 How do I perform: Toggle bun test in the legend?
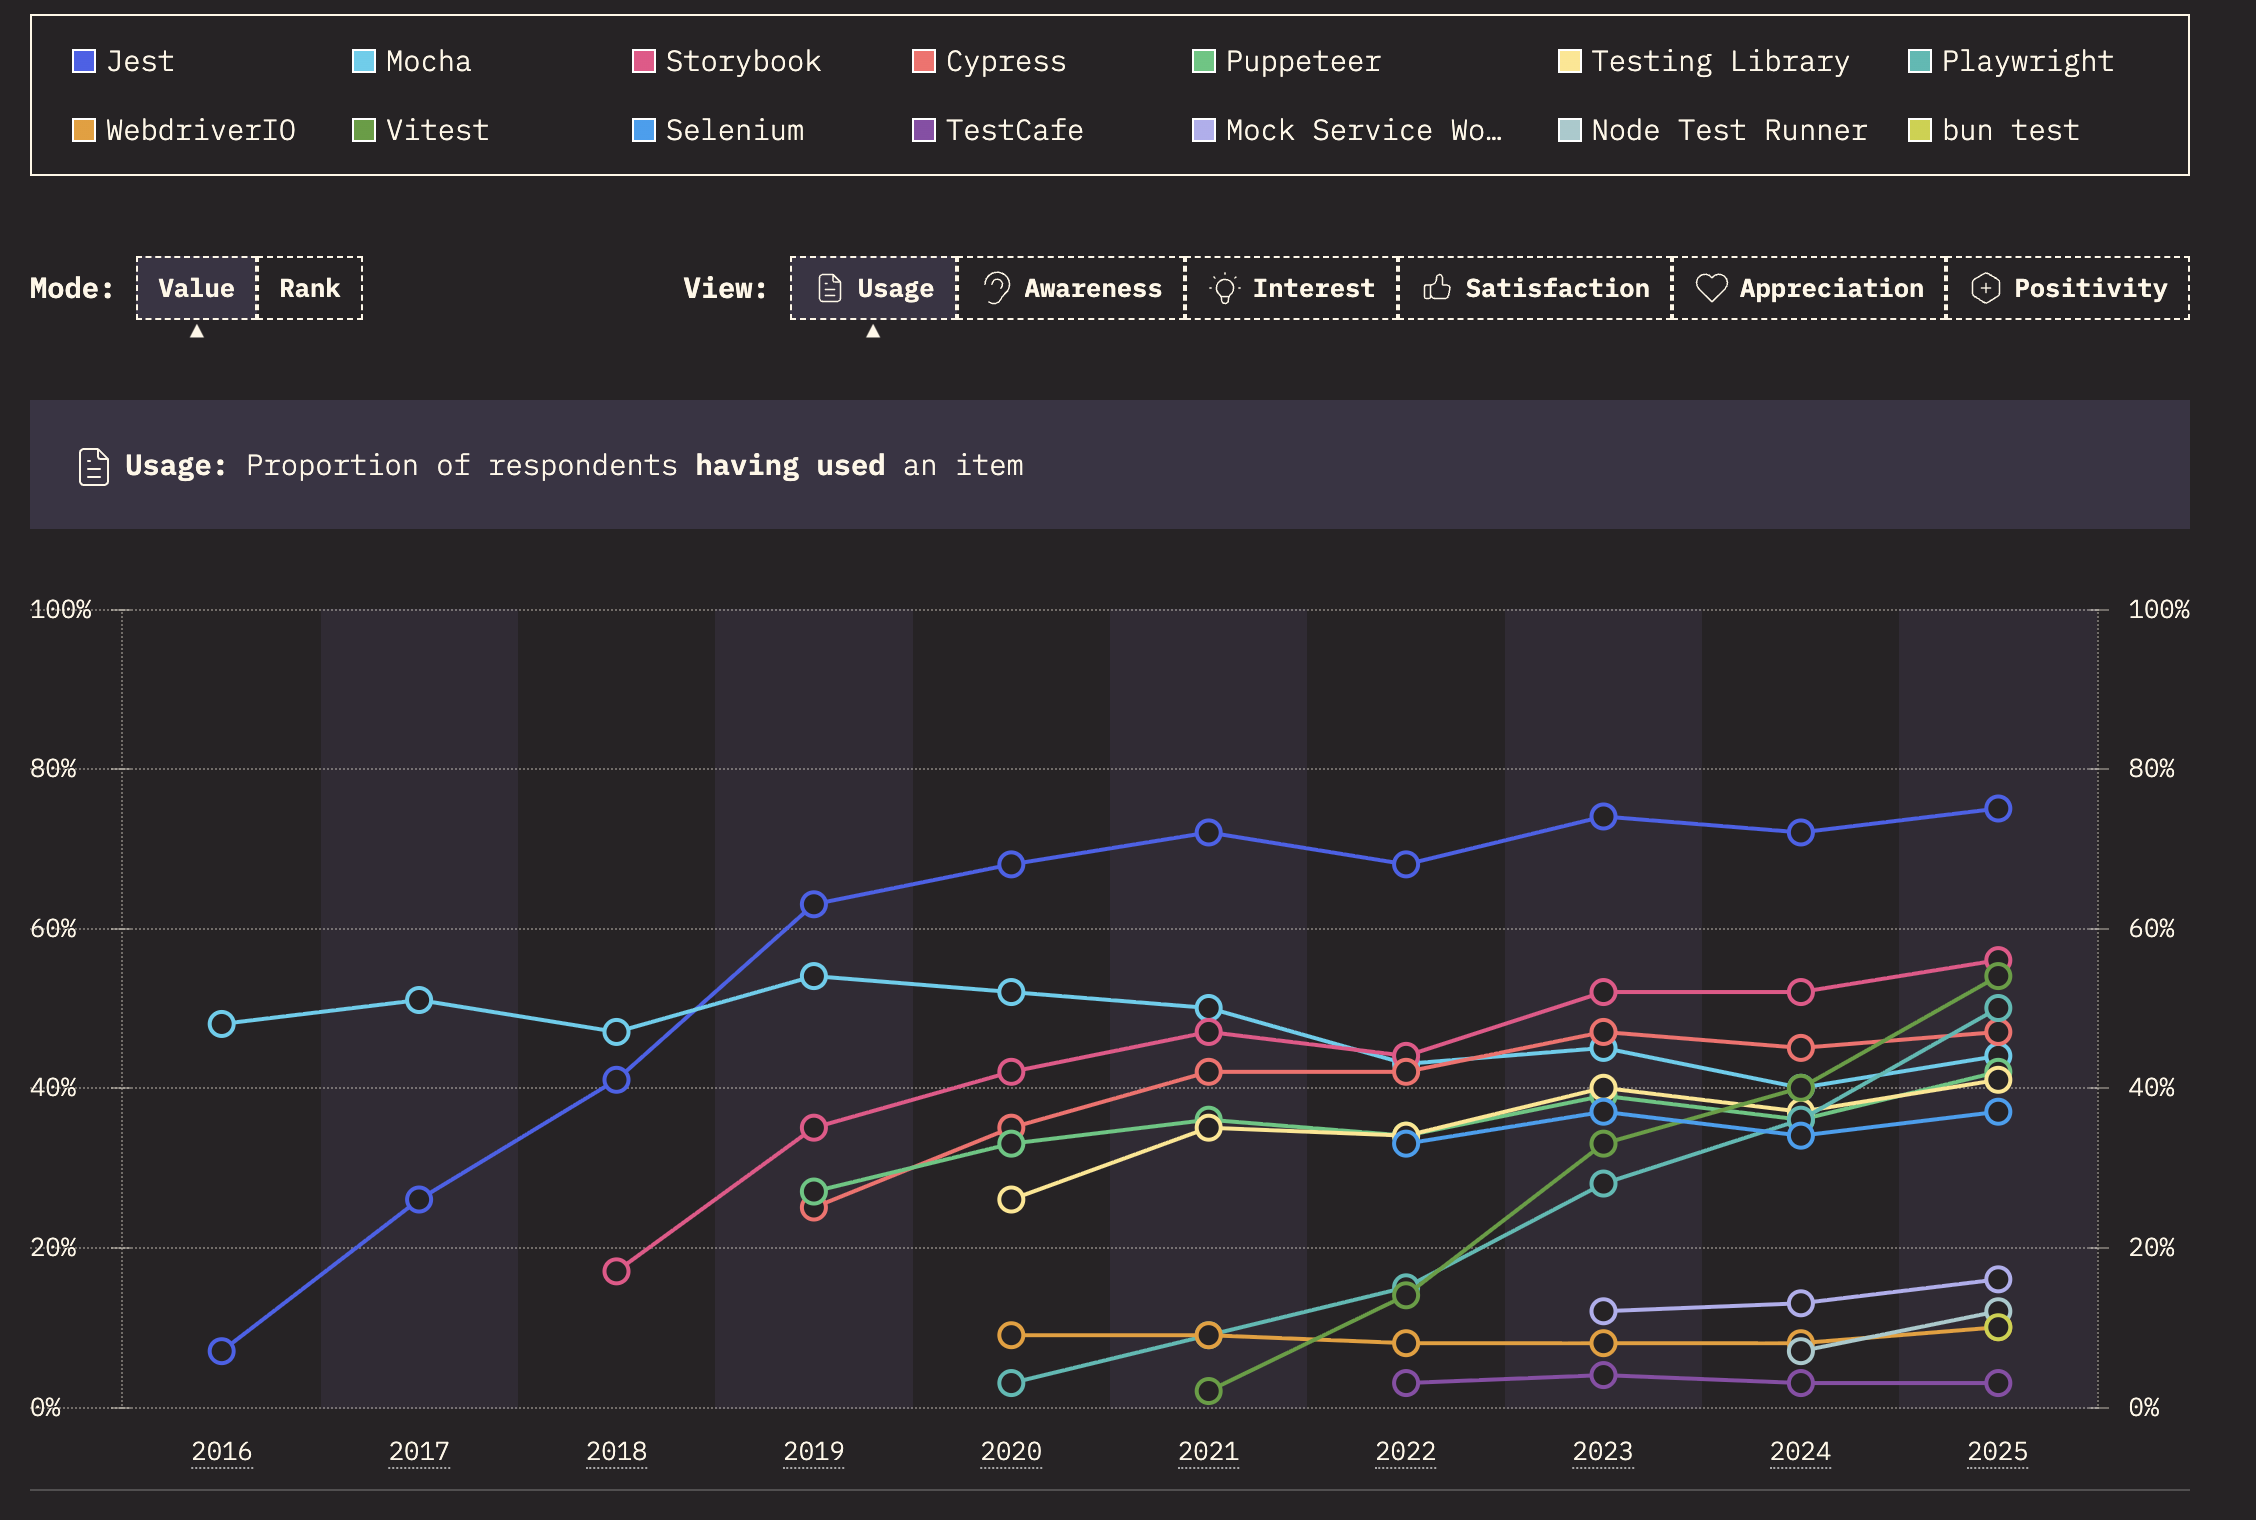pyautogui.click(x=1994, y=130)
